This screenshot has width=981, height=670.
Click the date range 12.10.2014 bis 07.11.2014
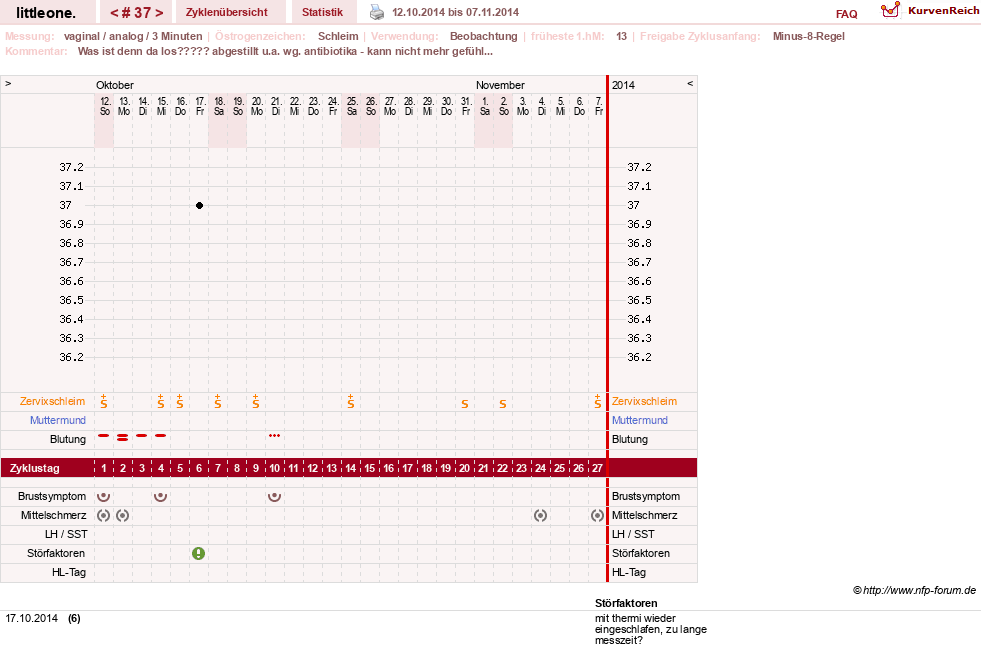pos(455,12)
